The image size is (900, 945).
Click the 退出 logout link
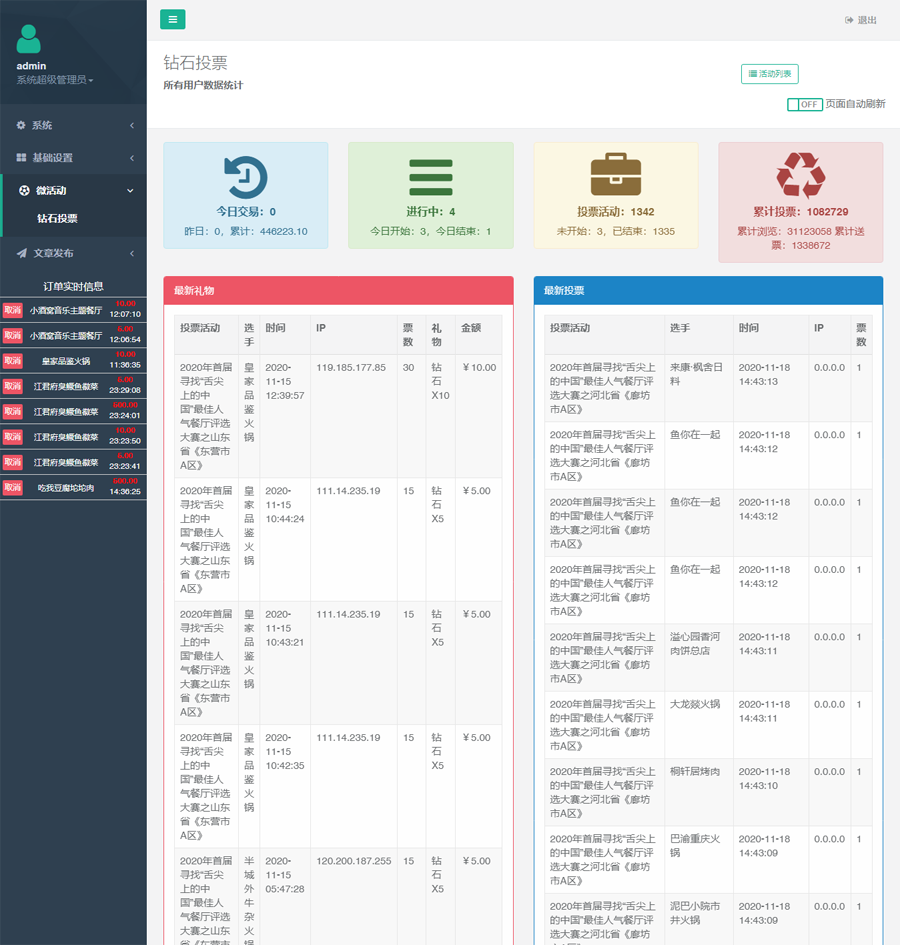coord(860,20)
